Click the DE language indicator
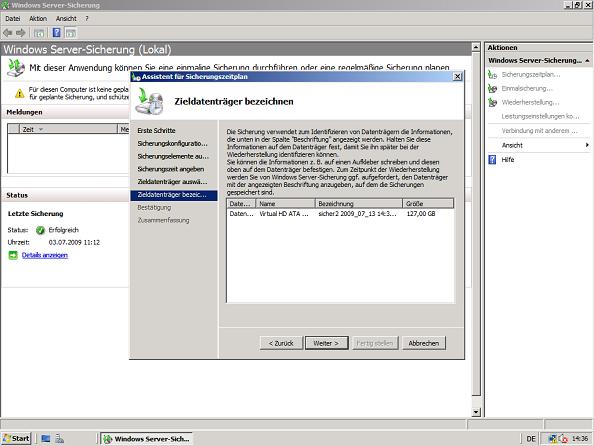Viewport: 594px width, 446px height. click(x=531, y=439)
